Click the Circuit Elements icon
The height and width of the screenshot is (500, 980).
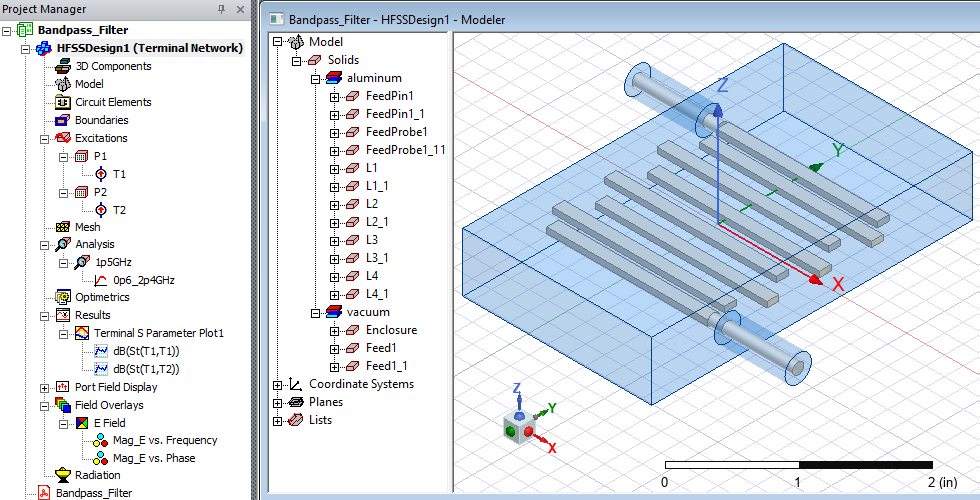pos(63,102)
